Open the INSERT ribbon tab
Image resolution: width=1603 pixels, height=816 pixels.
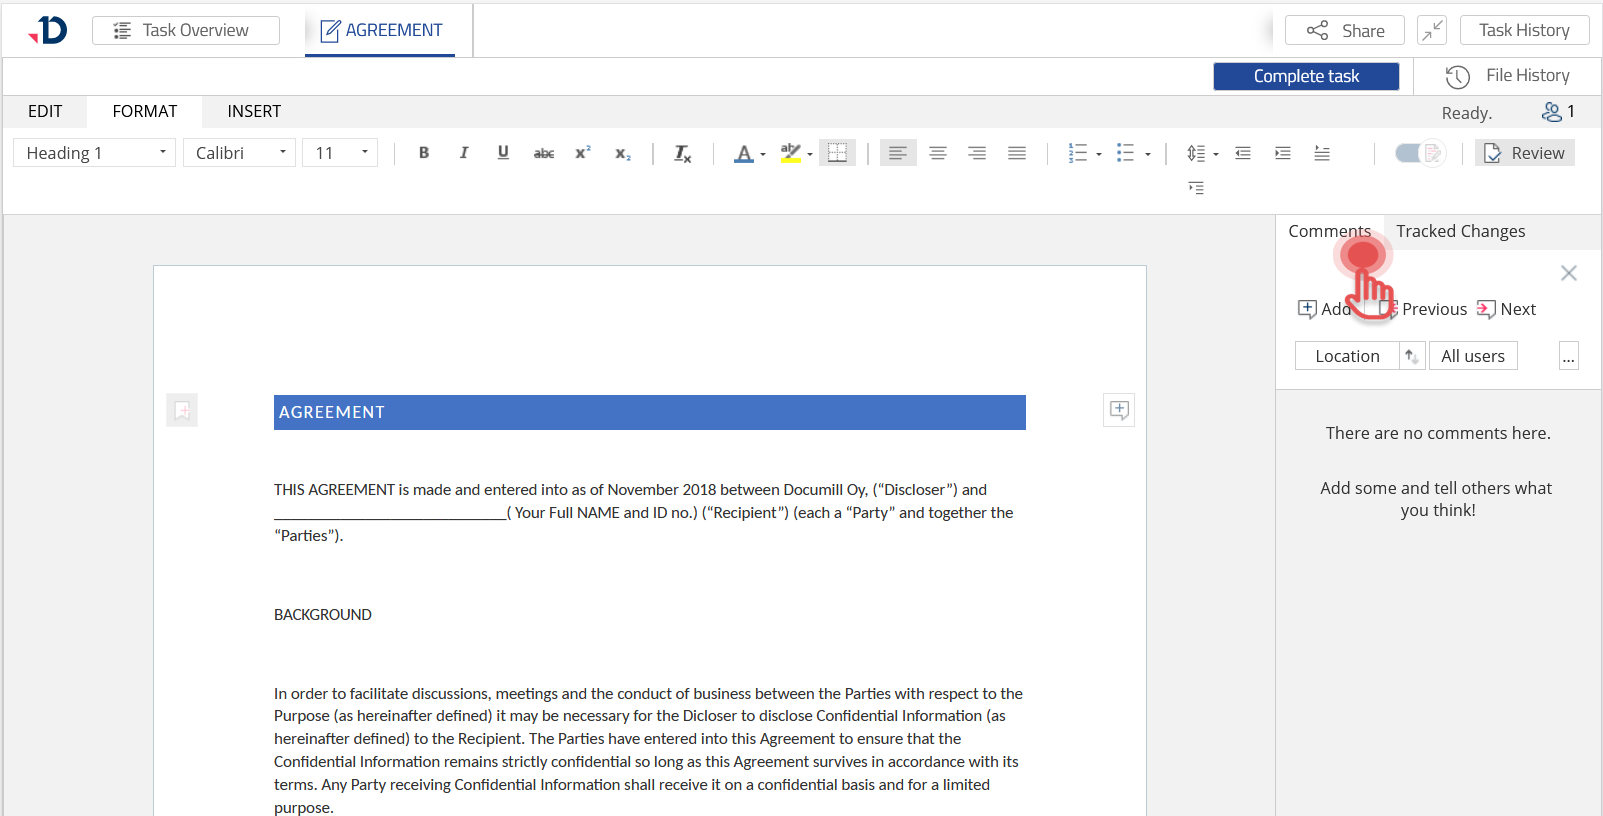[254, 111]
